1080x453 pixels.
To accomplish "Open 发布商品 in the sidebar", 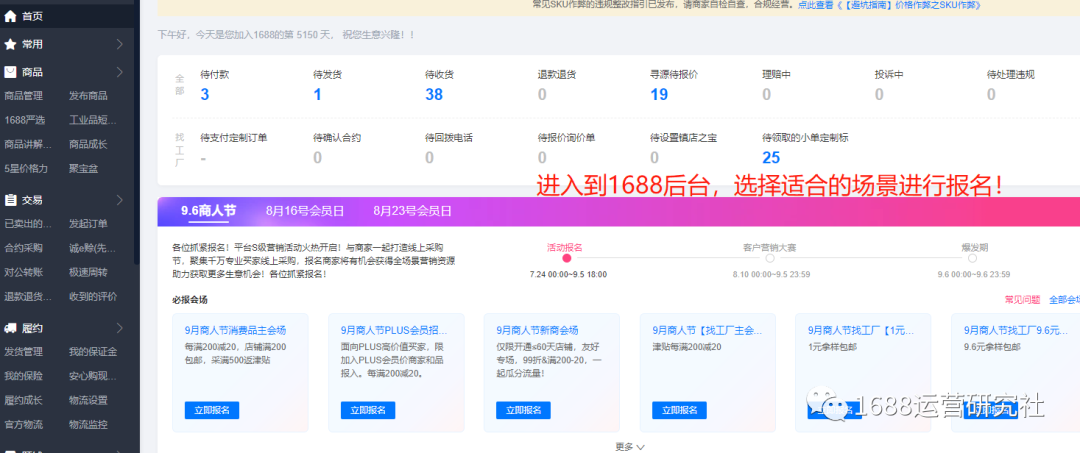I will (88, 96).
